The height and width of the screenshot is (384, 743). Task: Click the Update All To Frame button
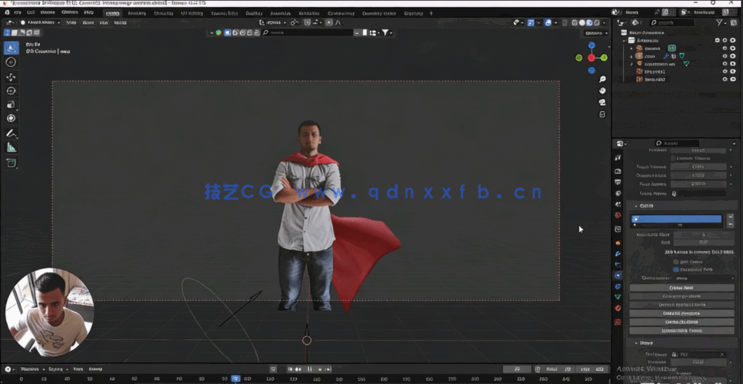(682, 330)
